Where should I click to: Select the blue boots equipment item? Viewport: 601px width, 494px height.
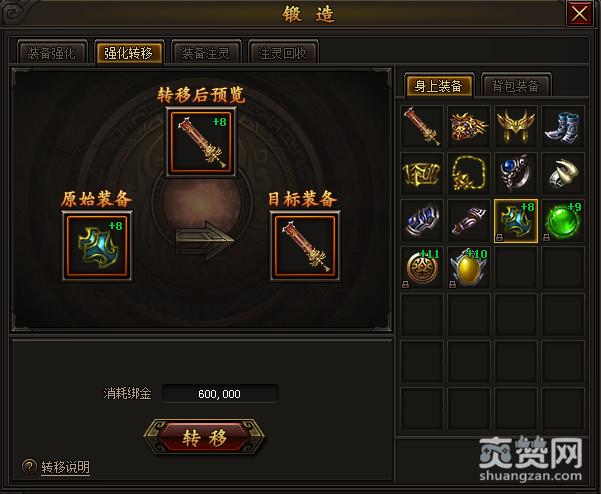pyautogui.click(x=563, y=126)
